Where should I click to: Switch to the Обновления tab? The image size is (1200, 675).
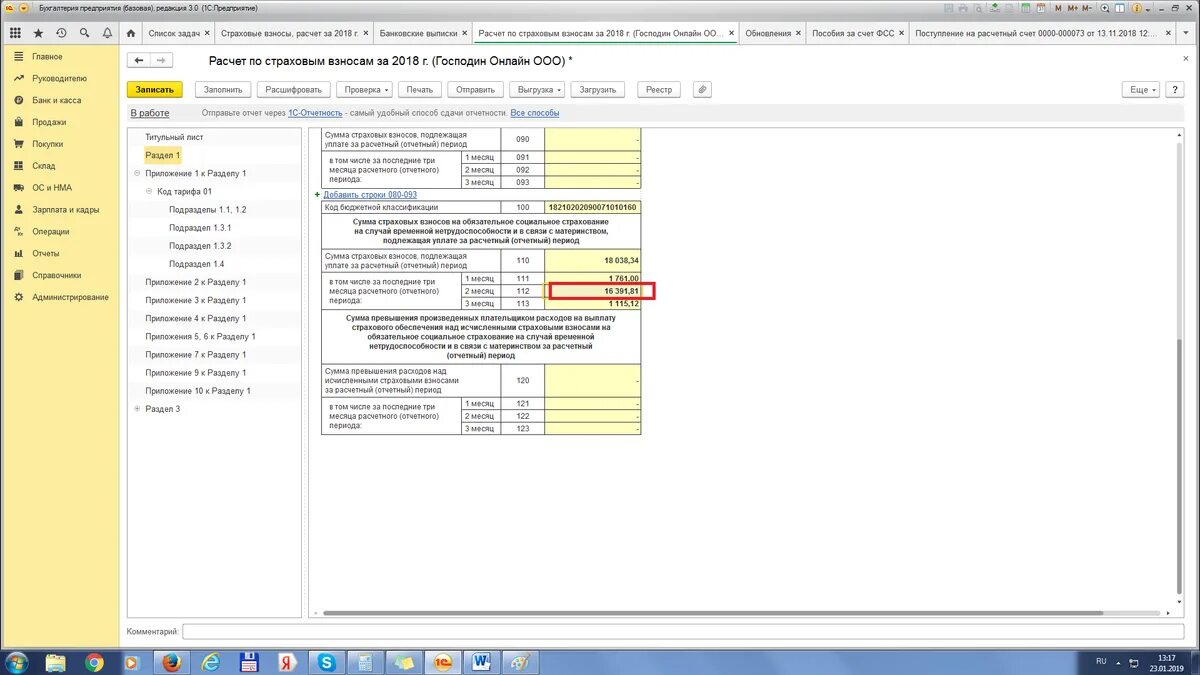pyautogui.click(x=768, y=33)
